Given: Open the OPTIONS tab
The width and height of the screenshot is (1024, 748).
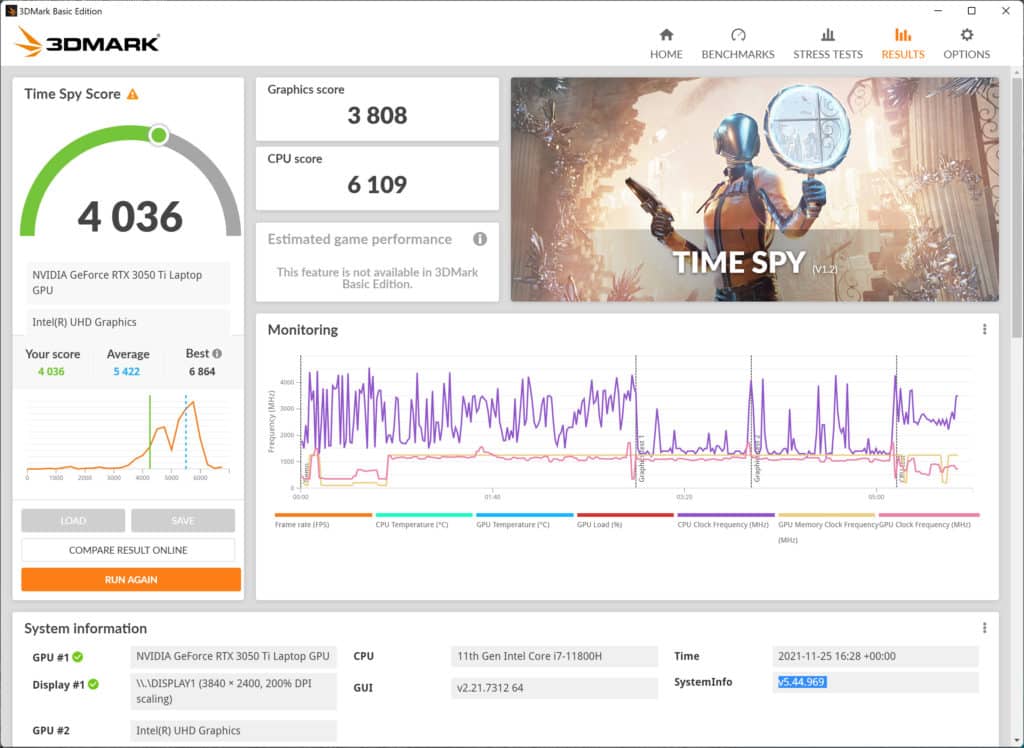Looking at the screenshot, I should pos(967,44).
